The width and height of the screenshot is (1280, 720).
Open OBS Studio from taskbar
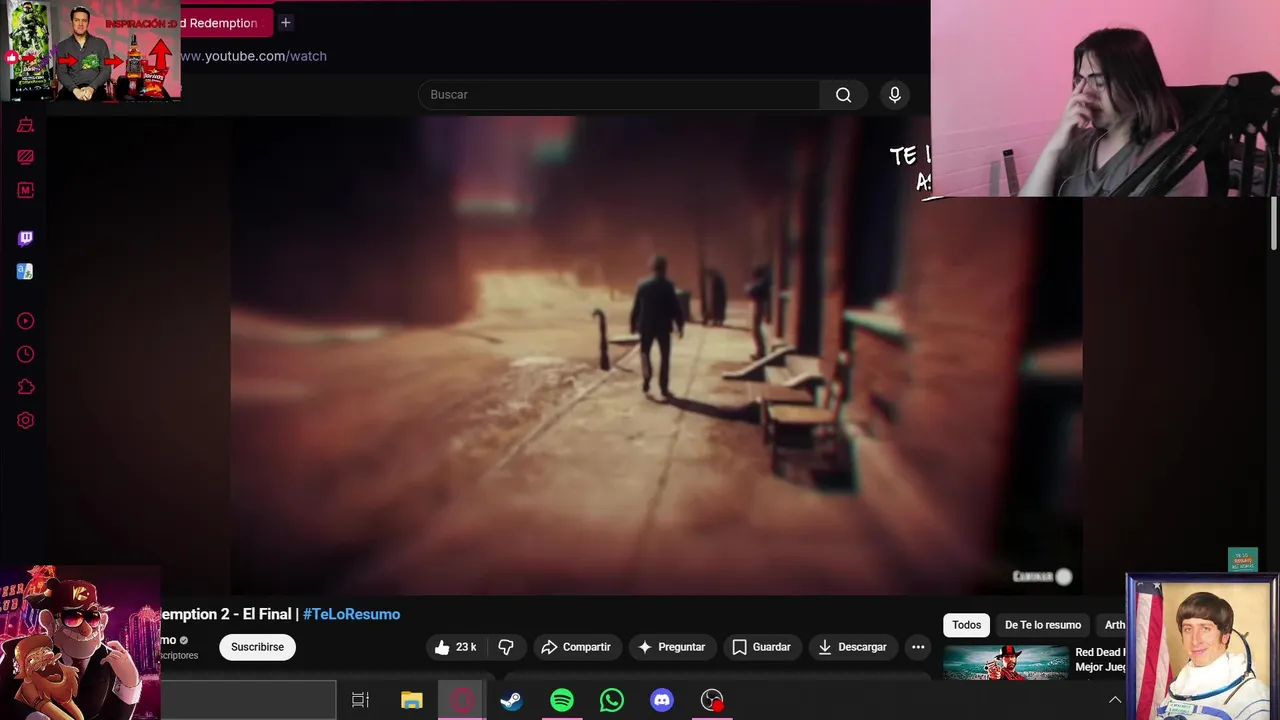point(712,700)
